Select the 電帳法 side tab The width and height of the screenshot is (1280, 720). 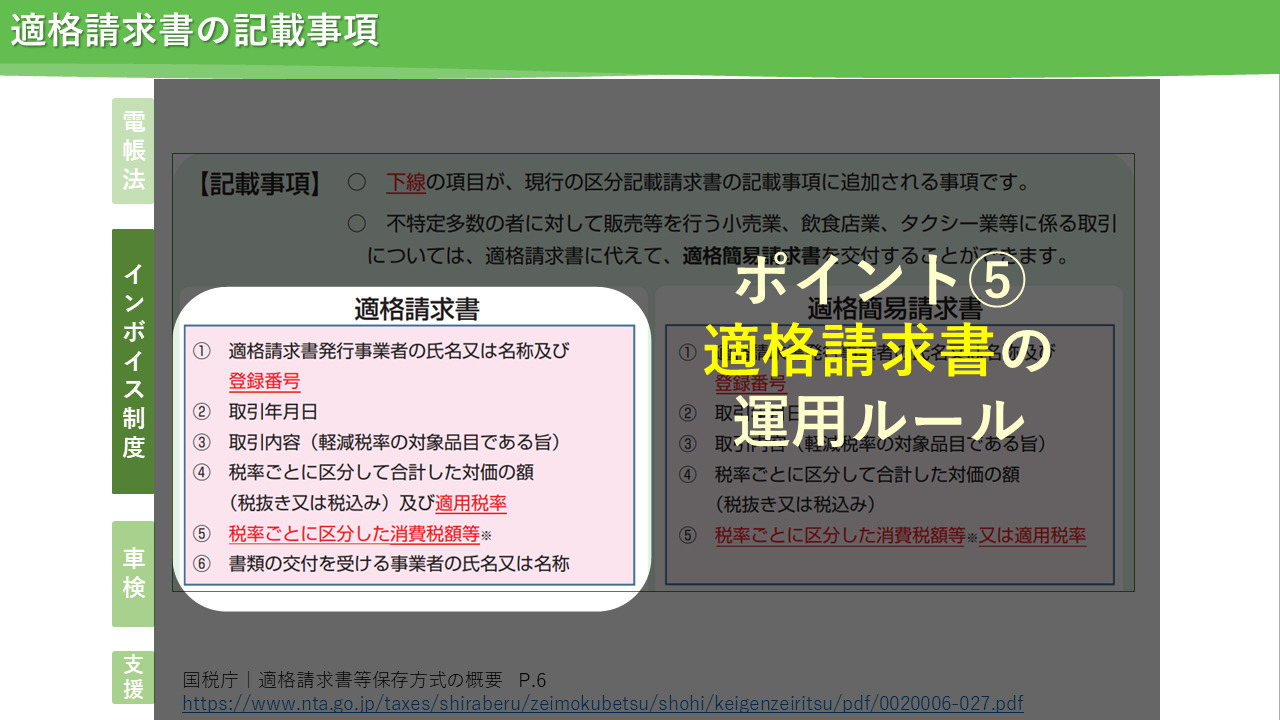point(133,151)
